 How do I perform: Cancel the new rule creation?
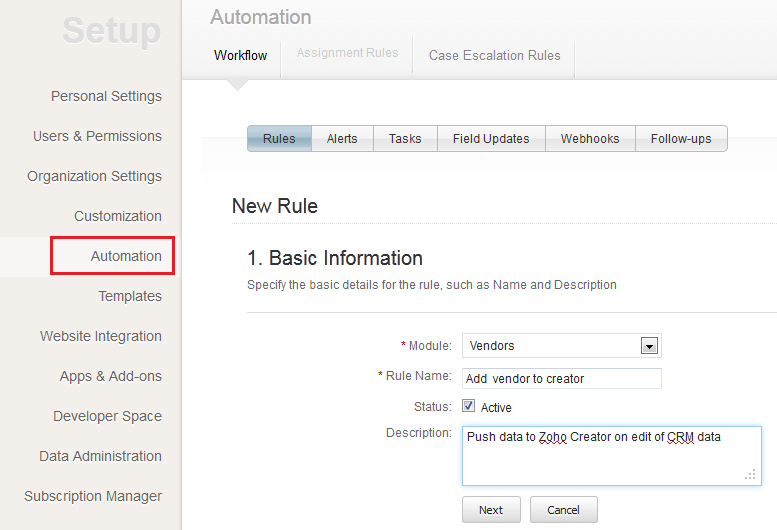[563, 510]
